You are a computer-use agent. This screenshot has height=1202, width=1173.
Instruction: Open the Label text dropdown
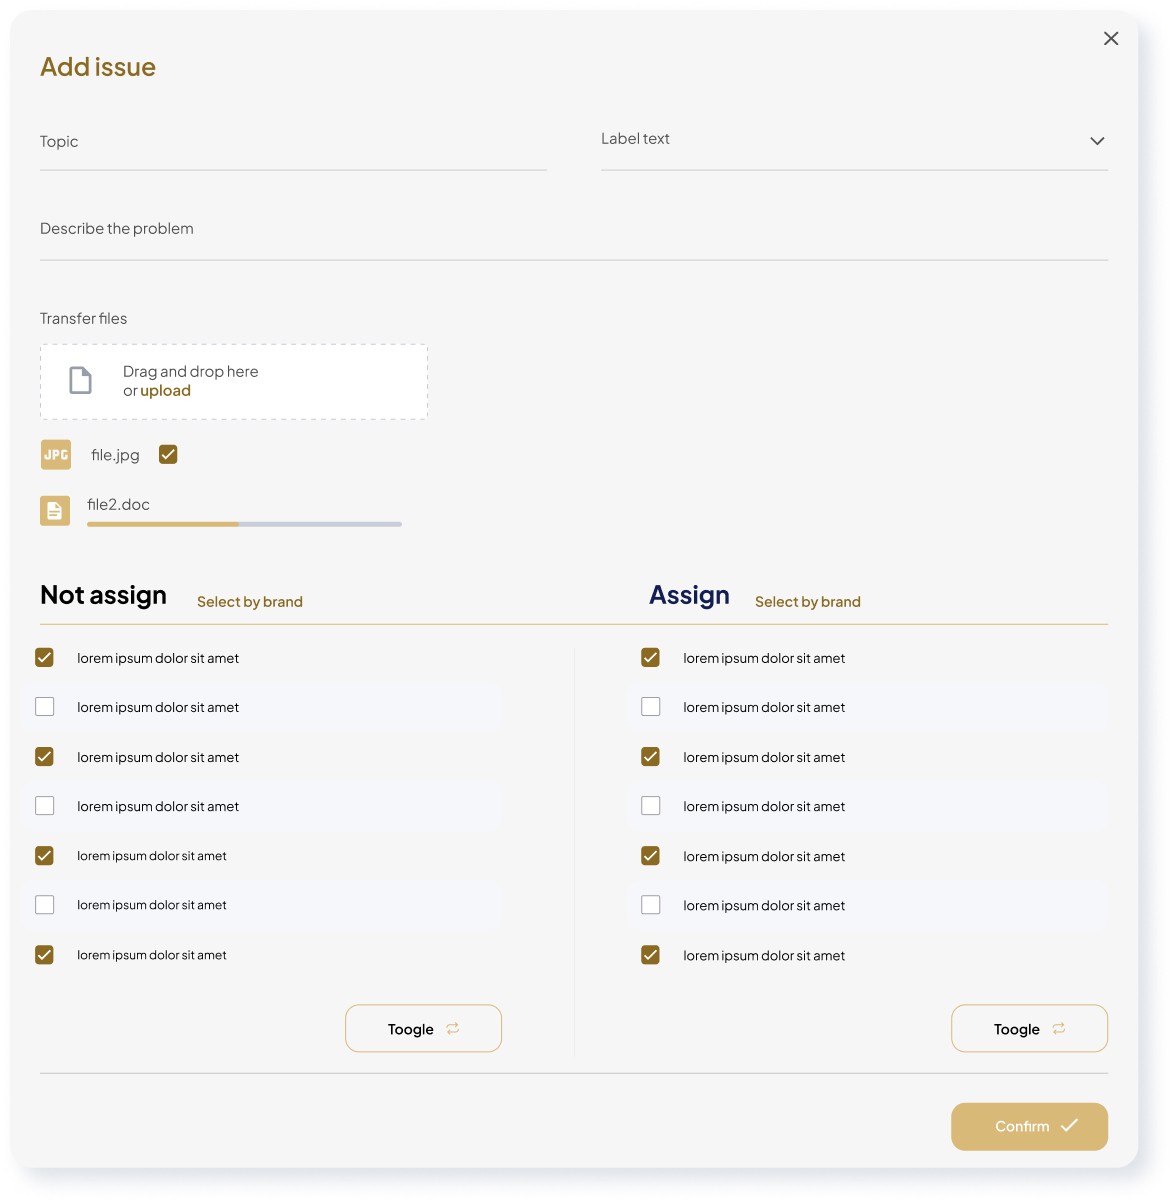tap(1097, 141)
